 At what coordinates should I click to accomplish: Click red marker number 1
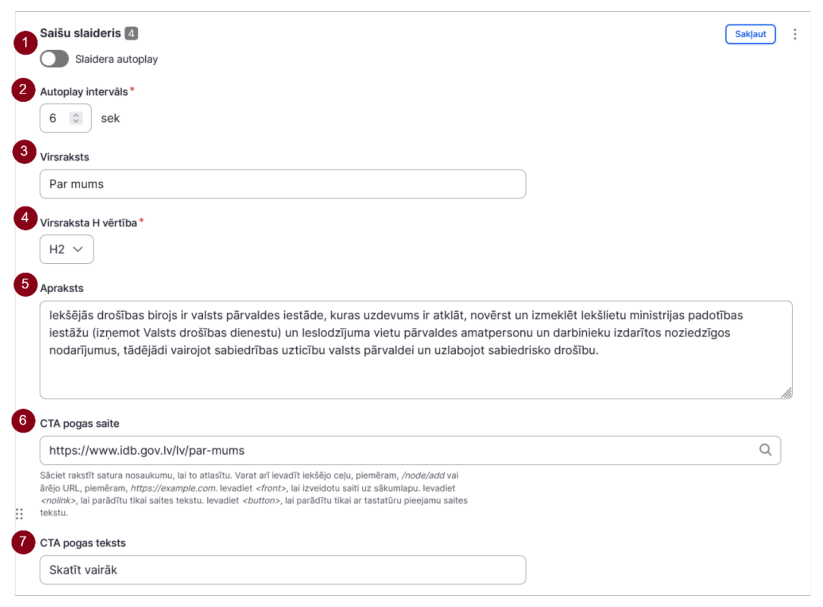pyautogui.click(x=25, y=43)
